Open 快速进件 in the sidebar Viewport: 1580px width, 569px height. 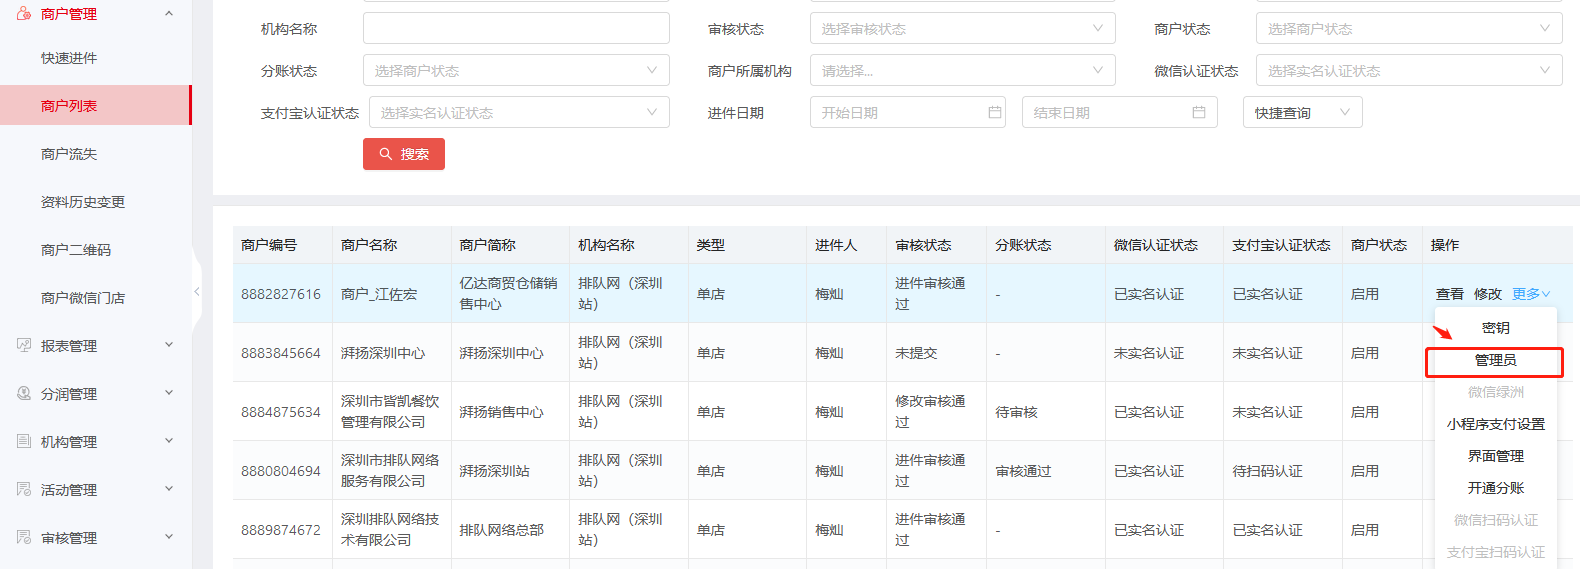tap(69, 58)
